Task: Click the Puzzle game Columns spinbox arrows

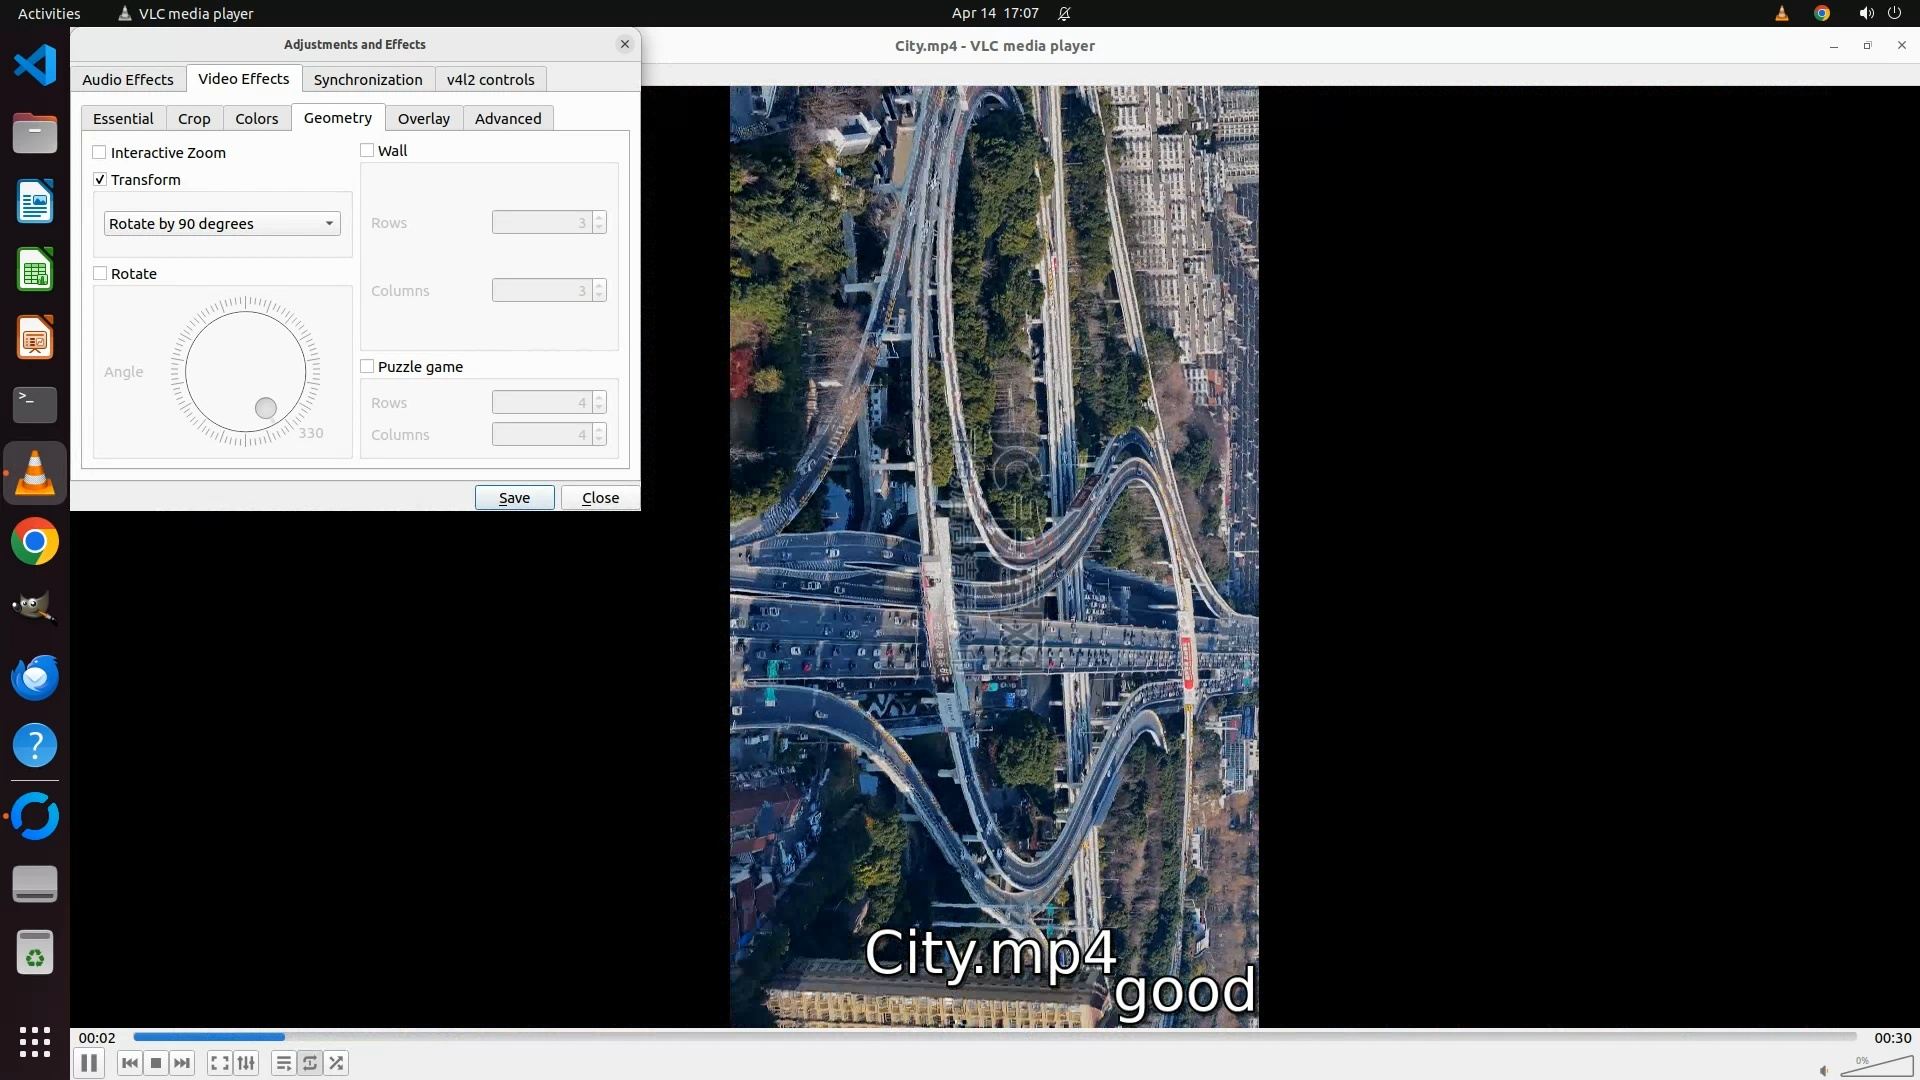Action: pyautogui.click(x=599, y=435)
